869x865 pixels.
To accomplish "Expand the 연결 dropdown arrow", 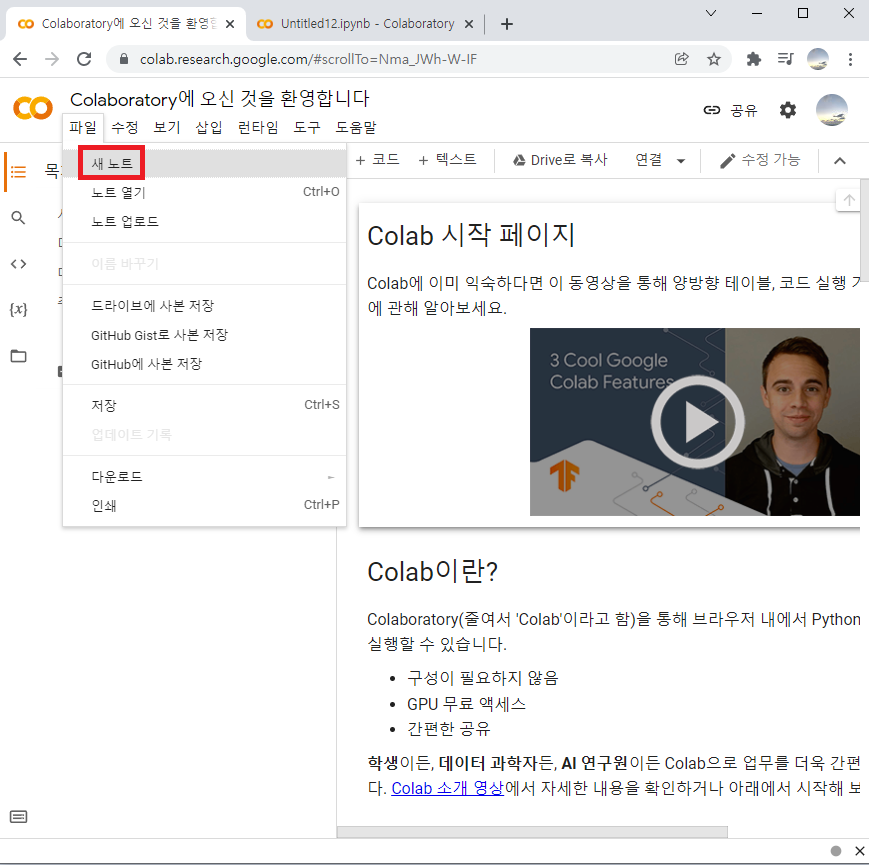I will pyautogui.click(x=681, y=161).
